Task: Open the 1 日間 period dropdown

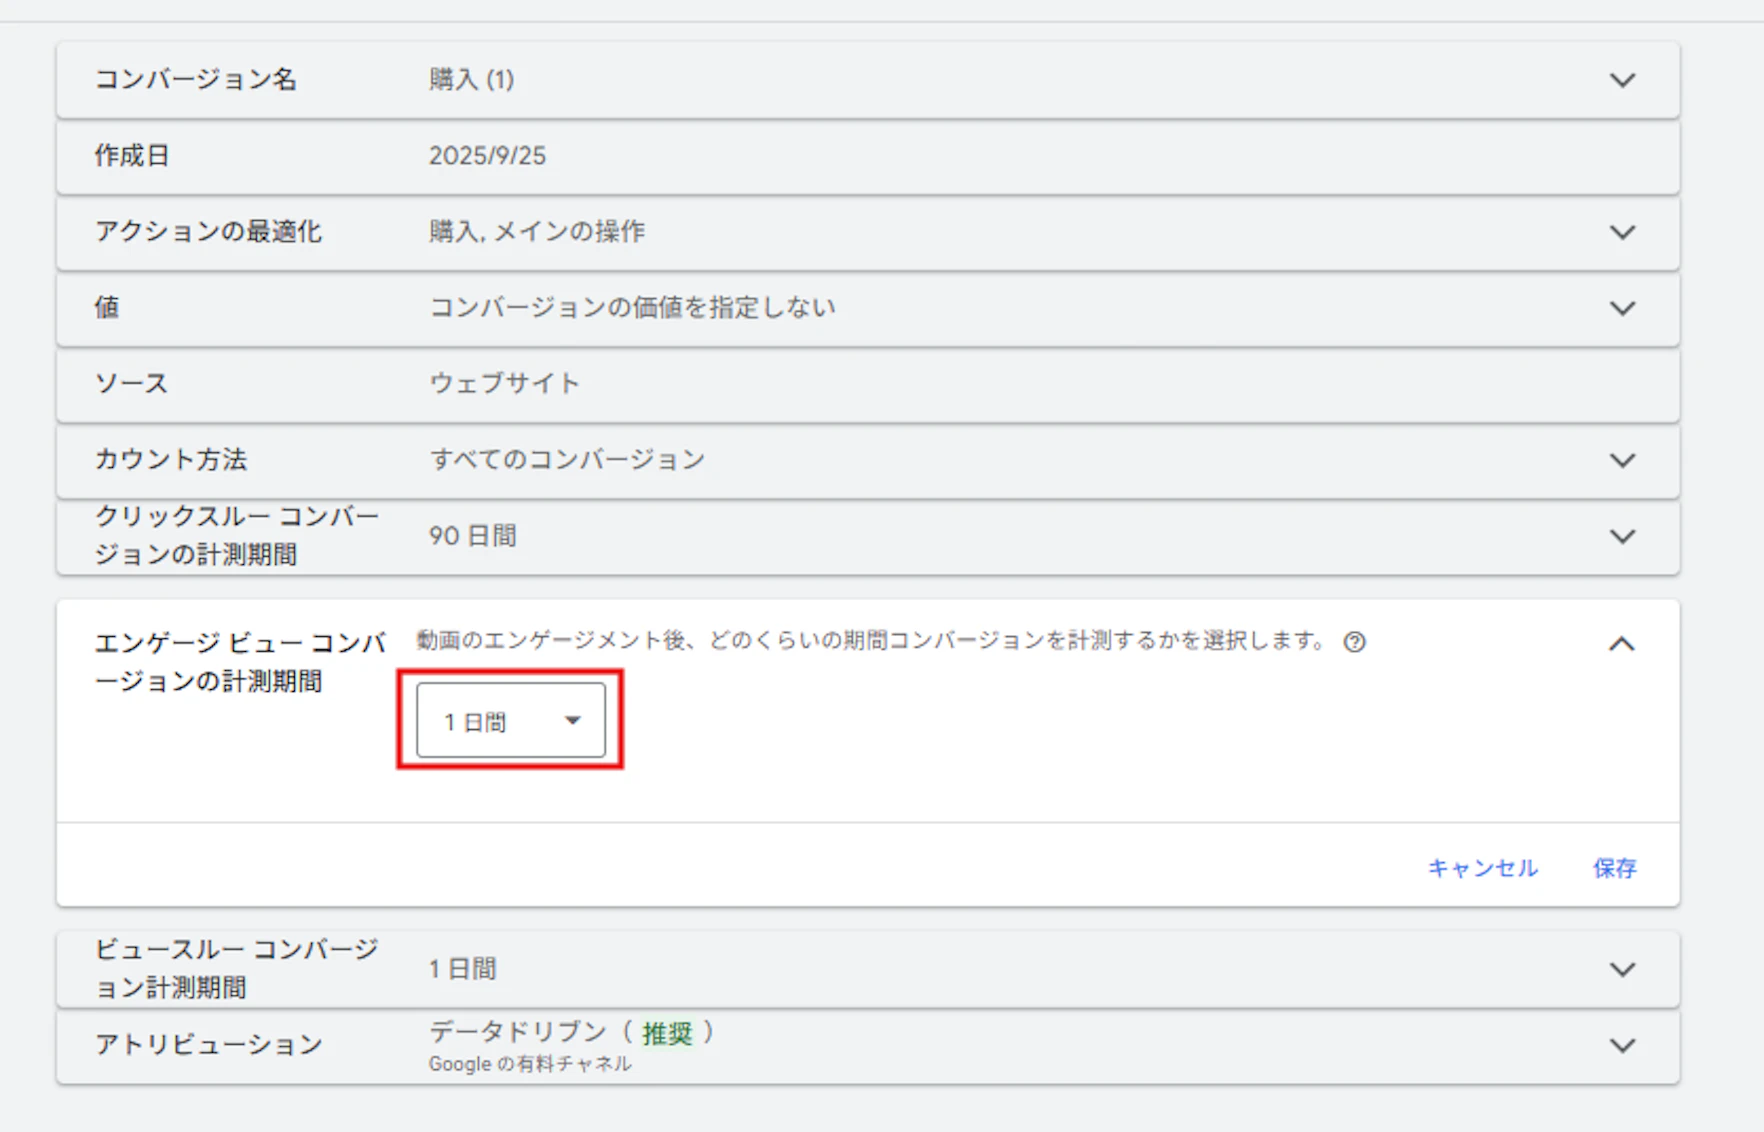Action: coord(511,720)
